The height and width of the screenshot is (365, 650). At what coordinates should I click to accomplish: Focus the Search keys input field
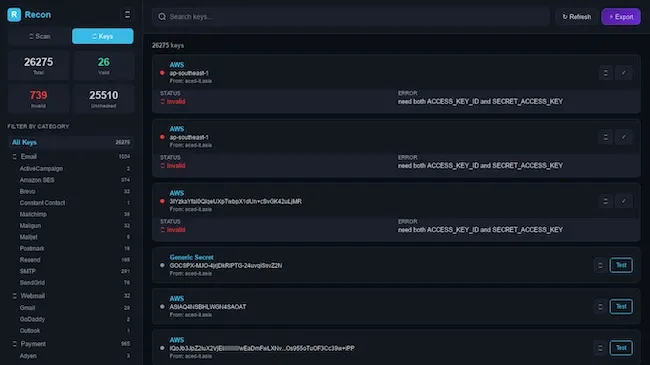click(x=350, y=17)
